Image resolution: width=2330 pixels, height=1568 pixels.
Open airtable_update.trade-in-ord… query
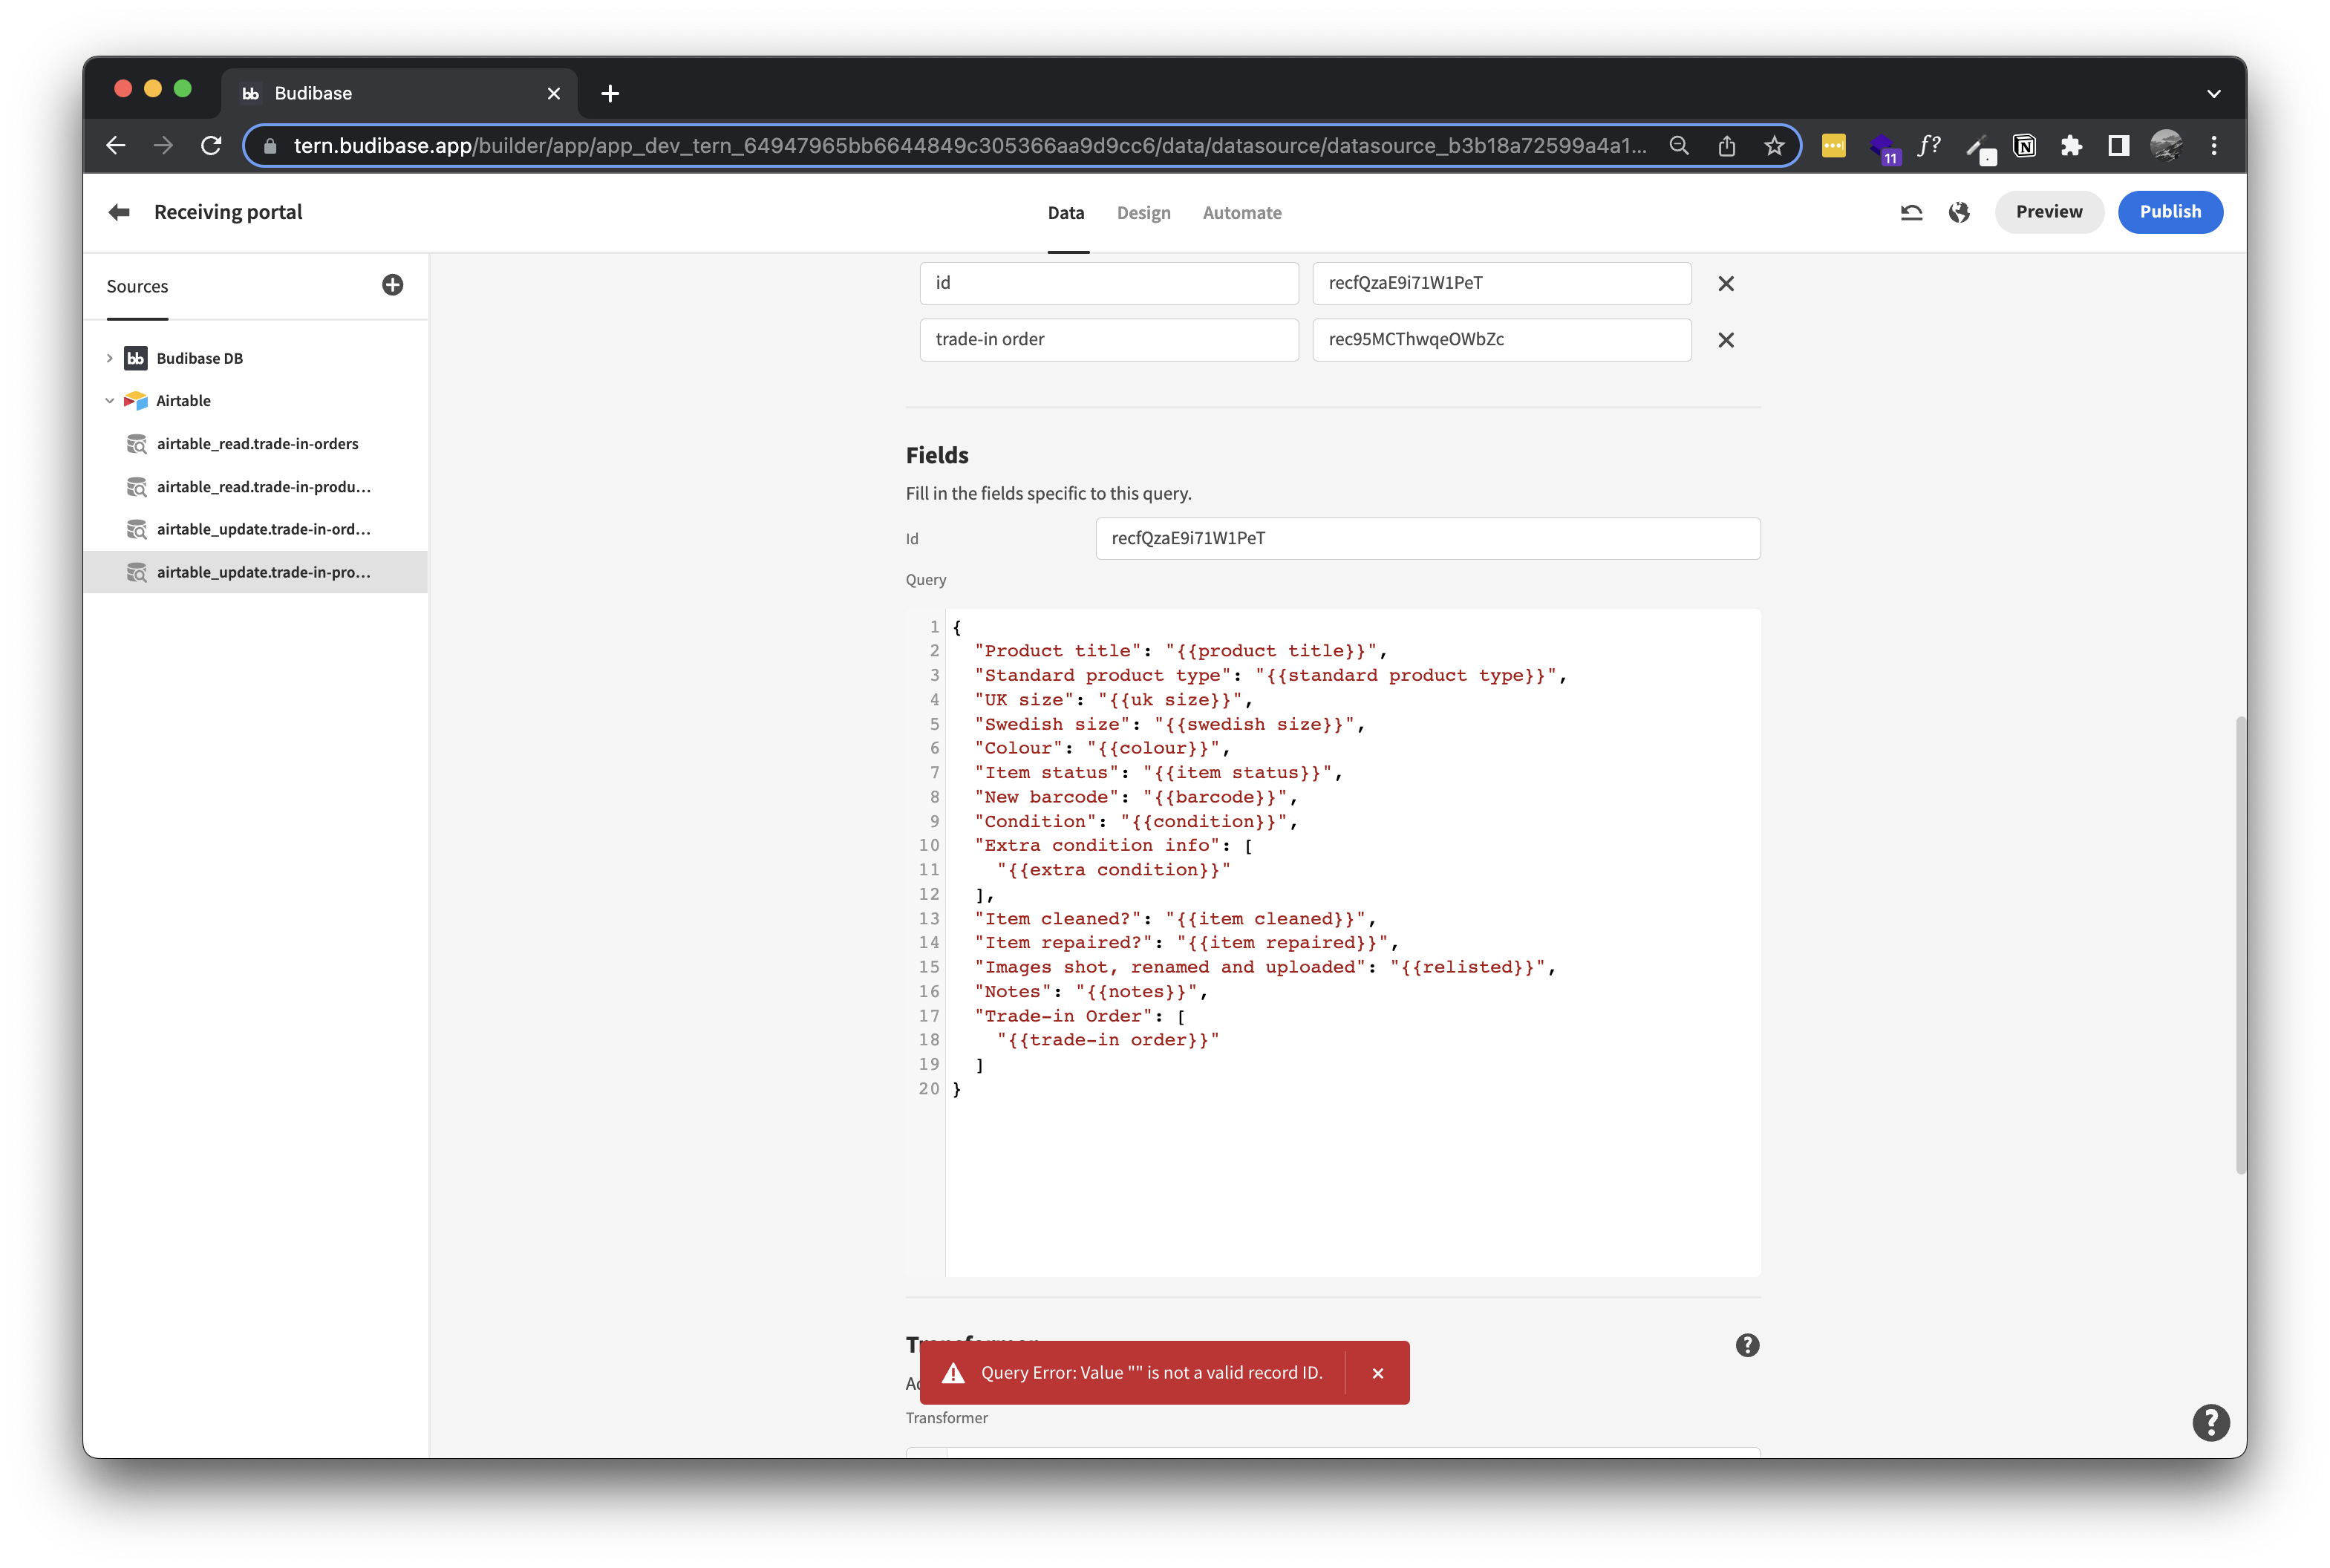[257, 529]
